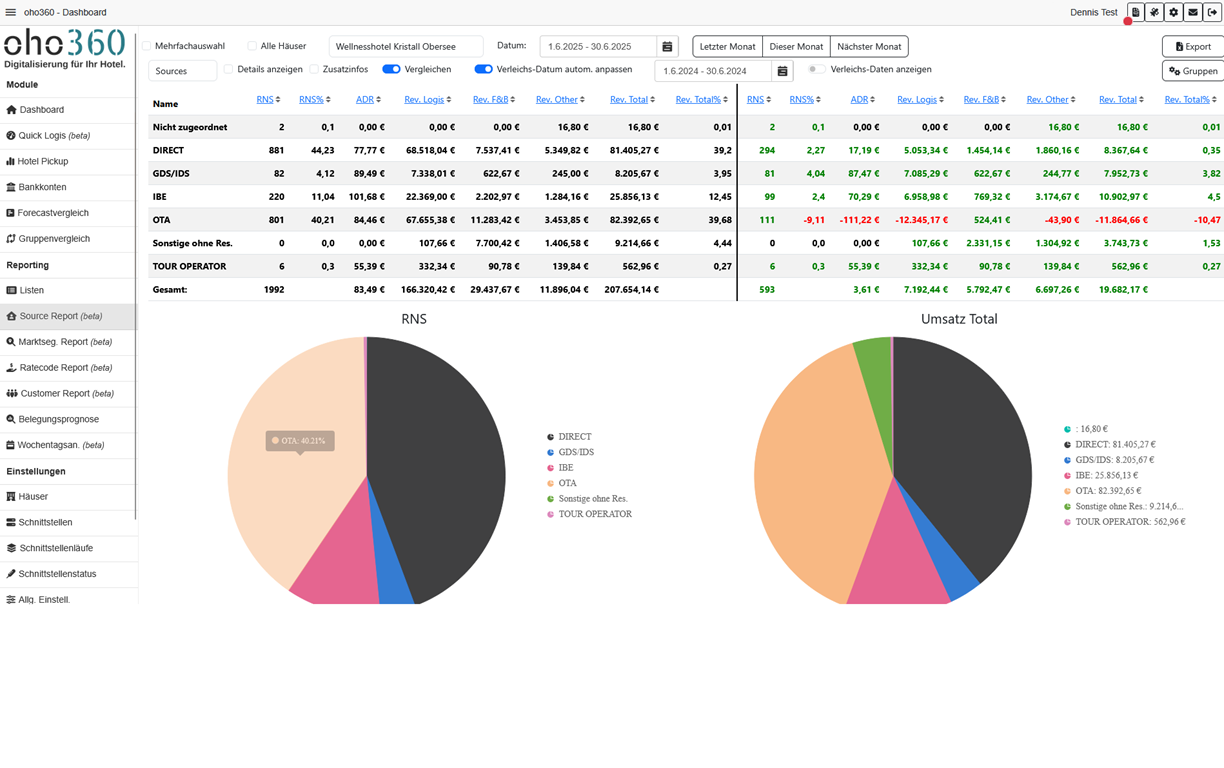Open Schnittstellenläufe in sidebar
Viewport: 1224px width, 768px height.
click(x=67, y=548)
